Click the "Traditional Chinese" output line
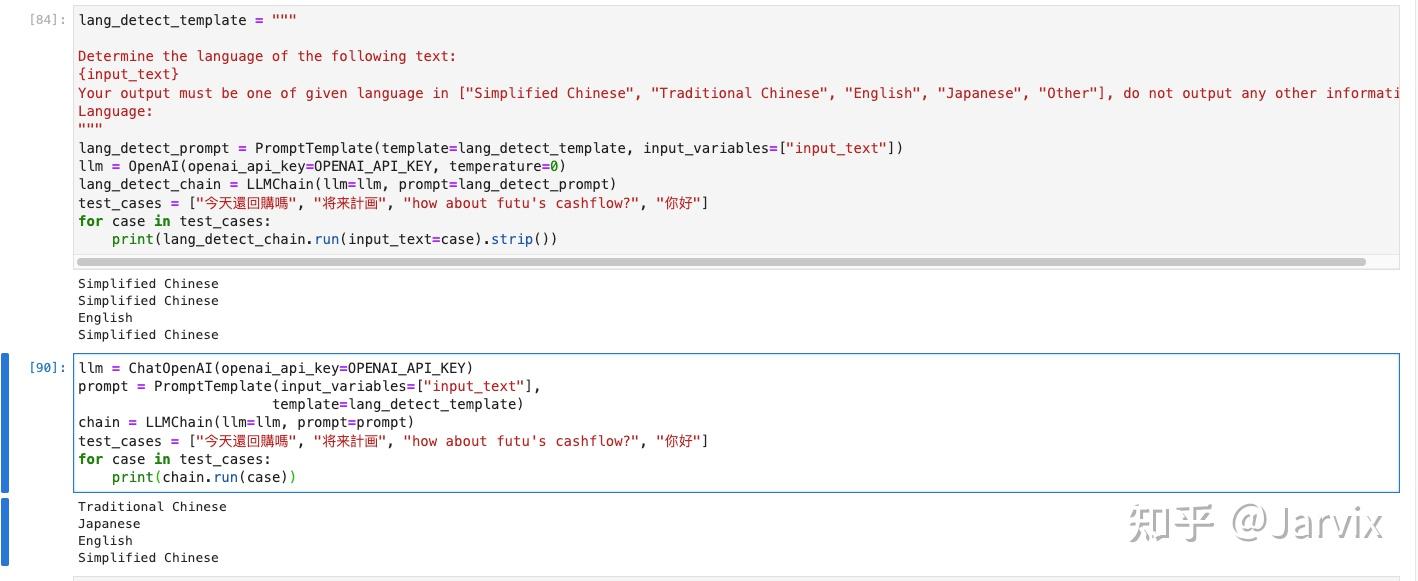 (152, 507)
